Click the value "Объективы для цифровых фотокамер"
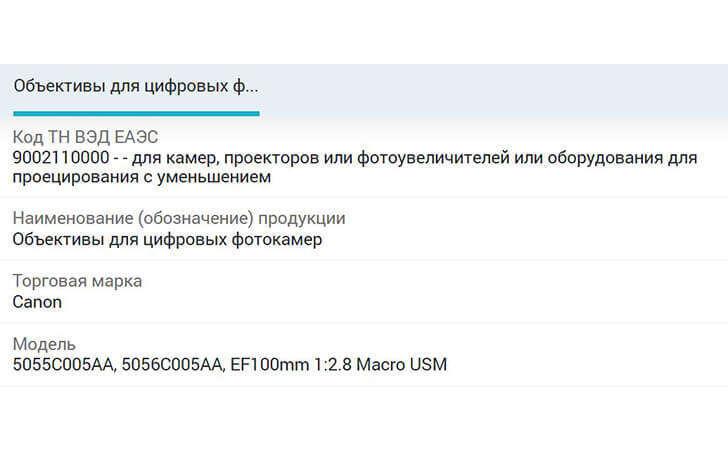Screen dimensions: 728x462 point(167,239)
